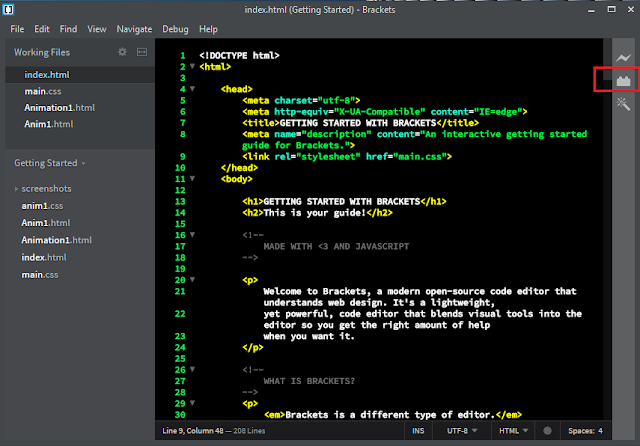Click the '208 Lines' count in status bar
The width and height of the screenshot is (640, 446).
(x=249, y=431)
